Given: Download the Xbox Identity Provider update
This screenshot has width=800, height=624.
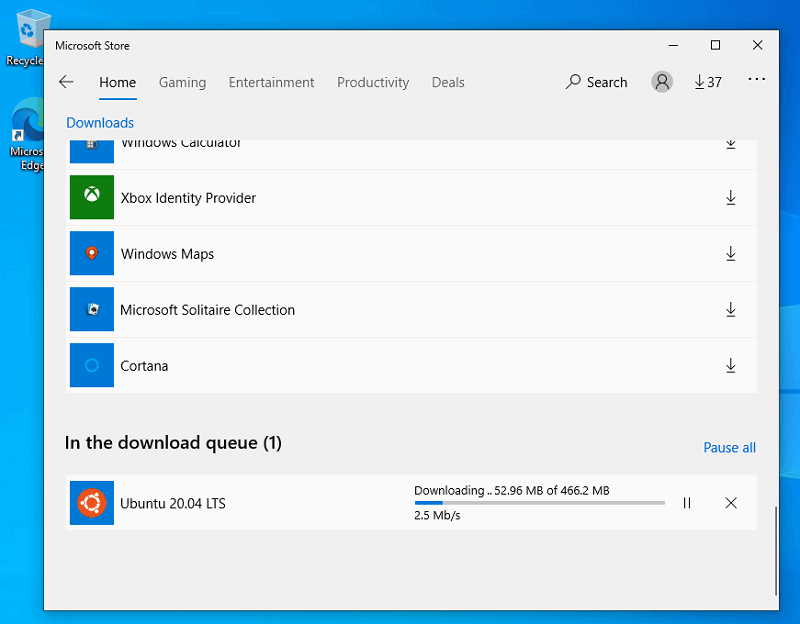Looking at the screenshot, I should [x=731, y=197].
